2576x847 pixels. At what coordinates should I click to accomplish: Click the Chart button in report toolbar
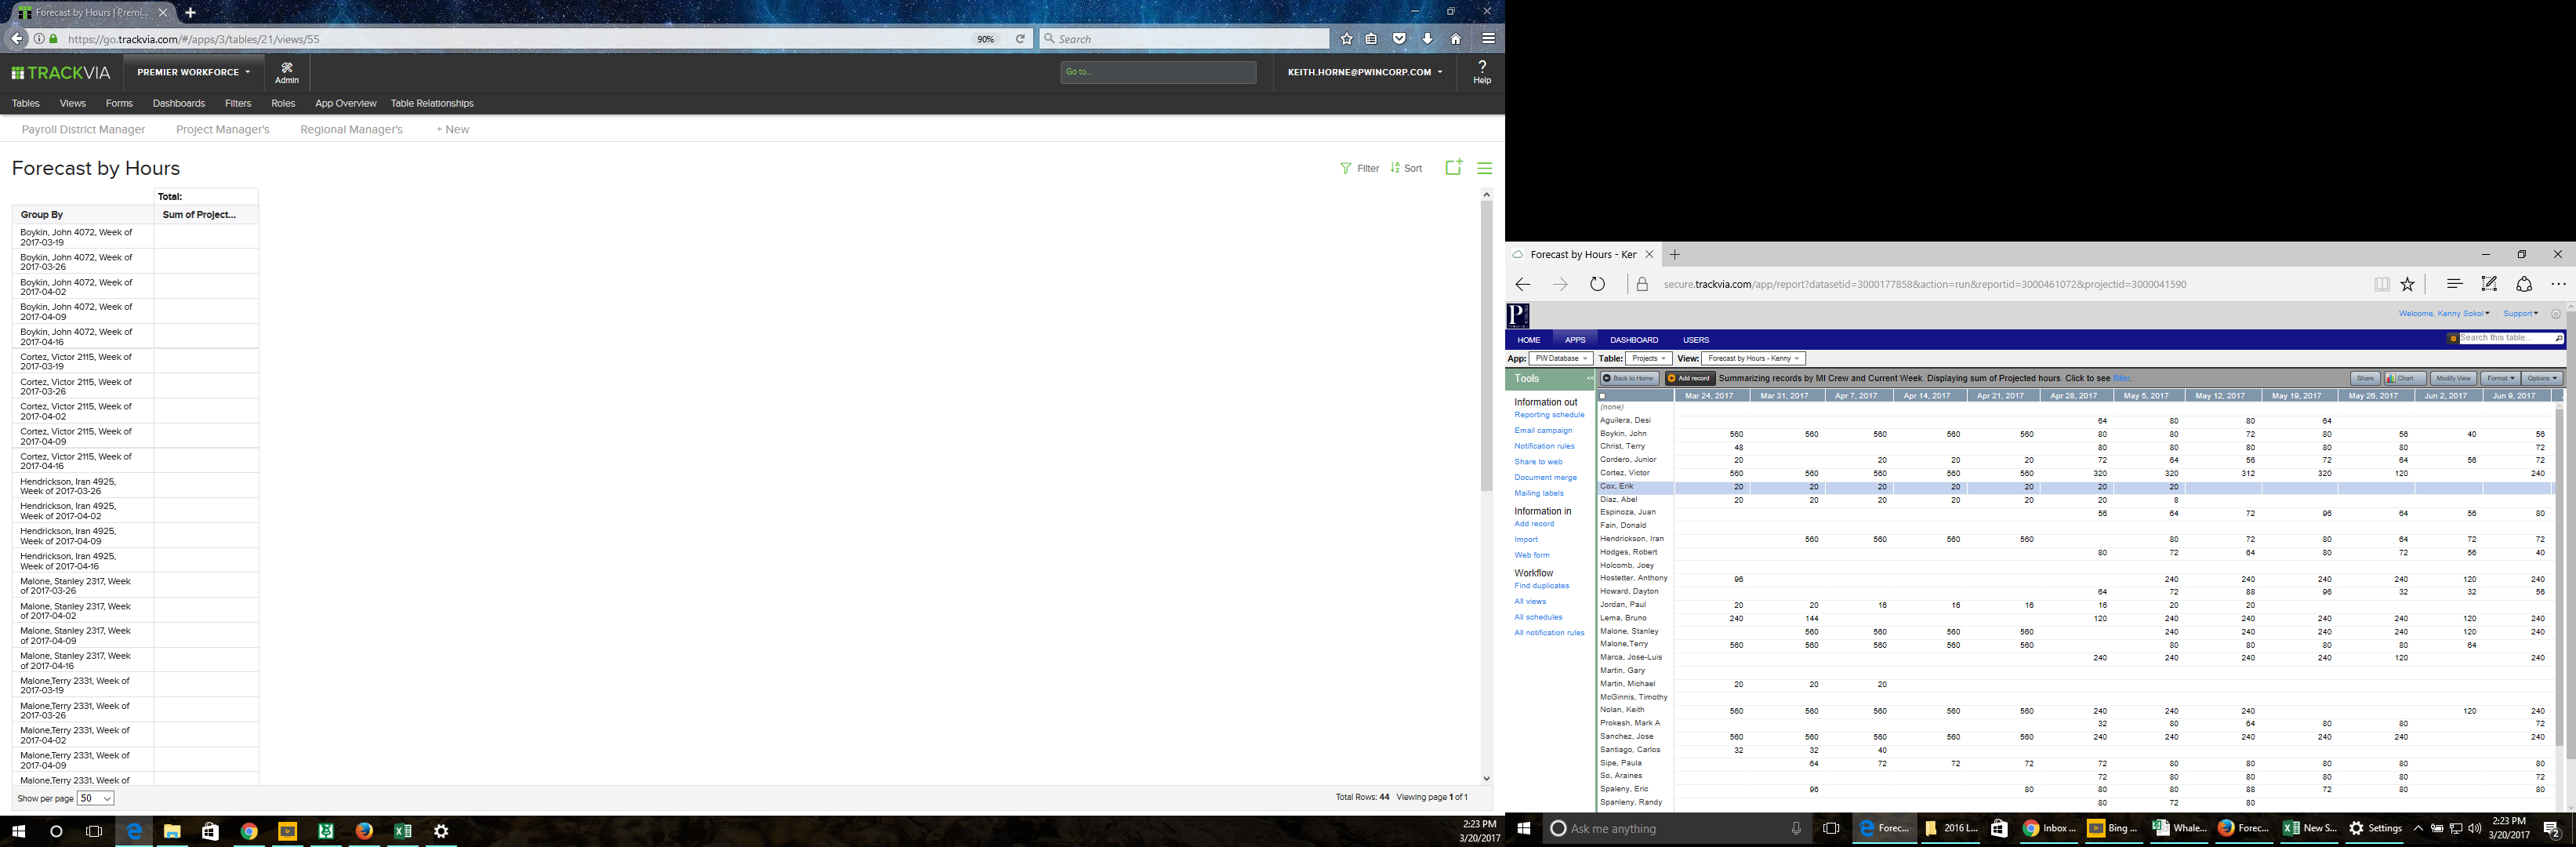point(2404,379)
